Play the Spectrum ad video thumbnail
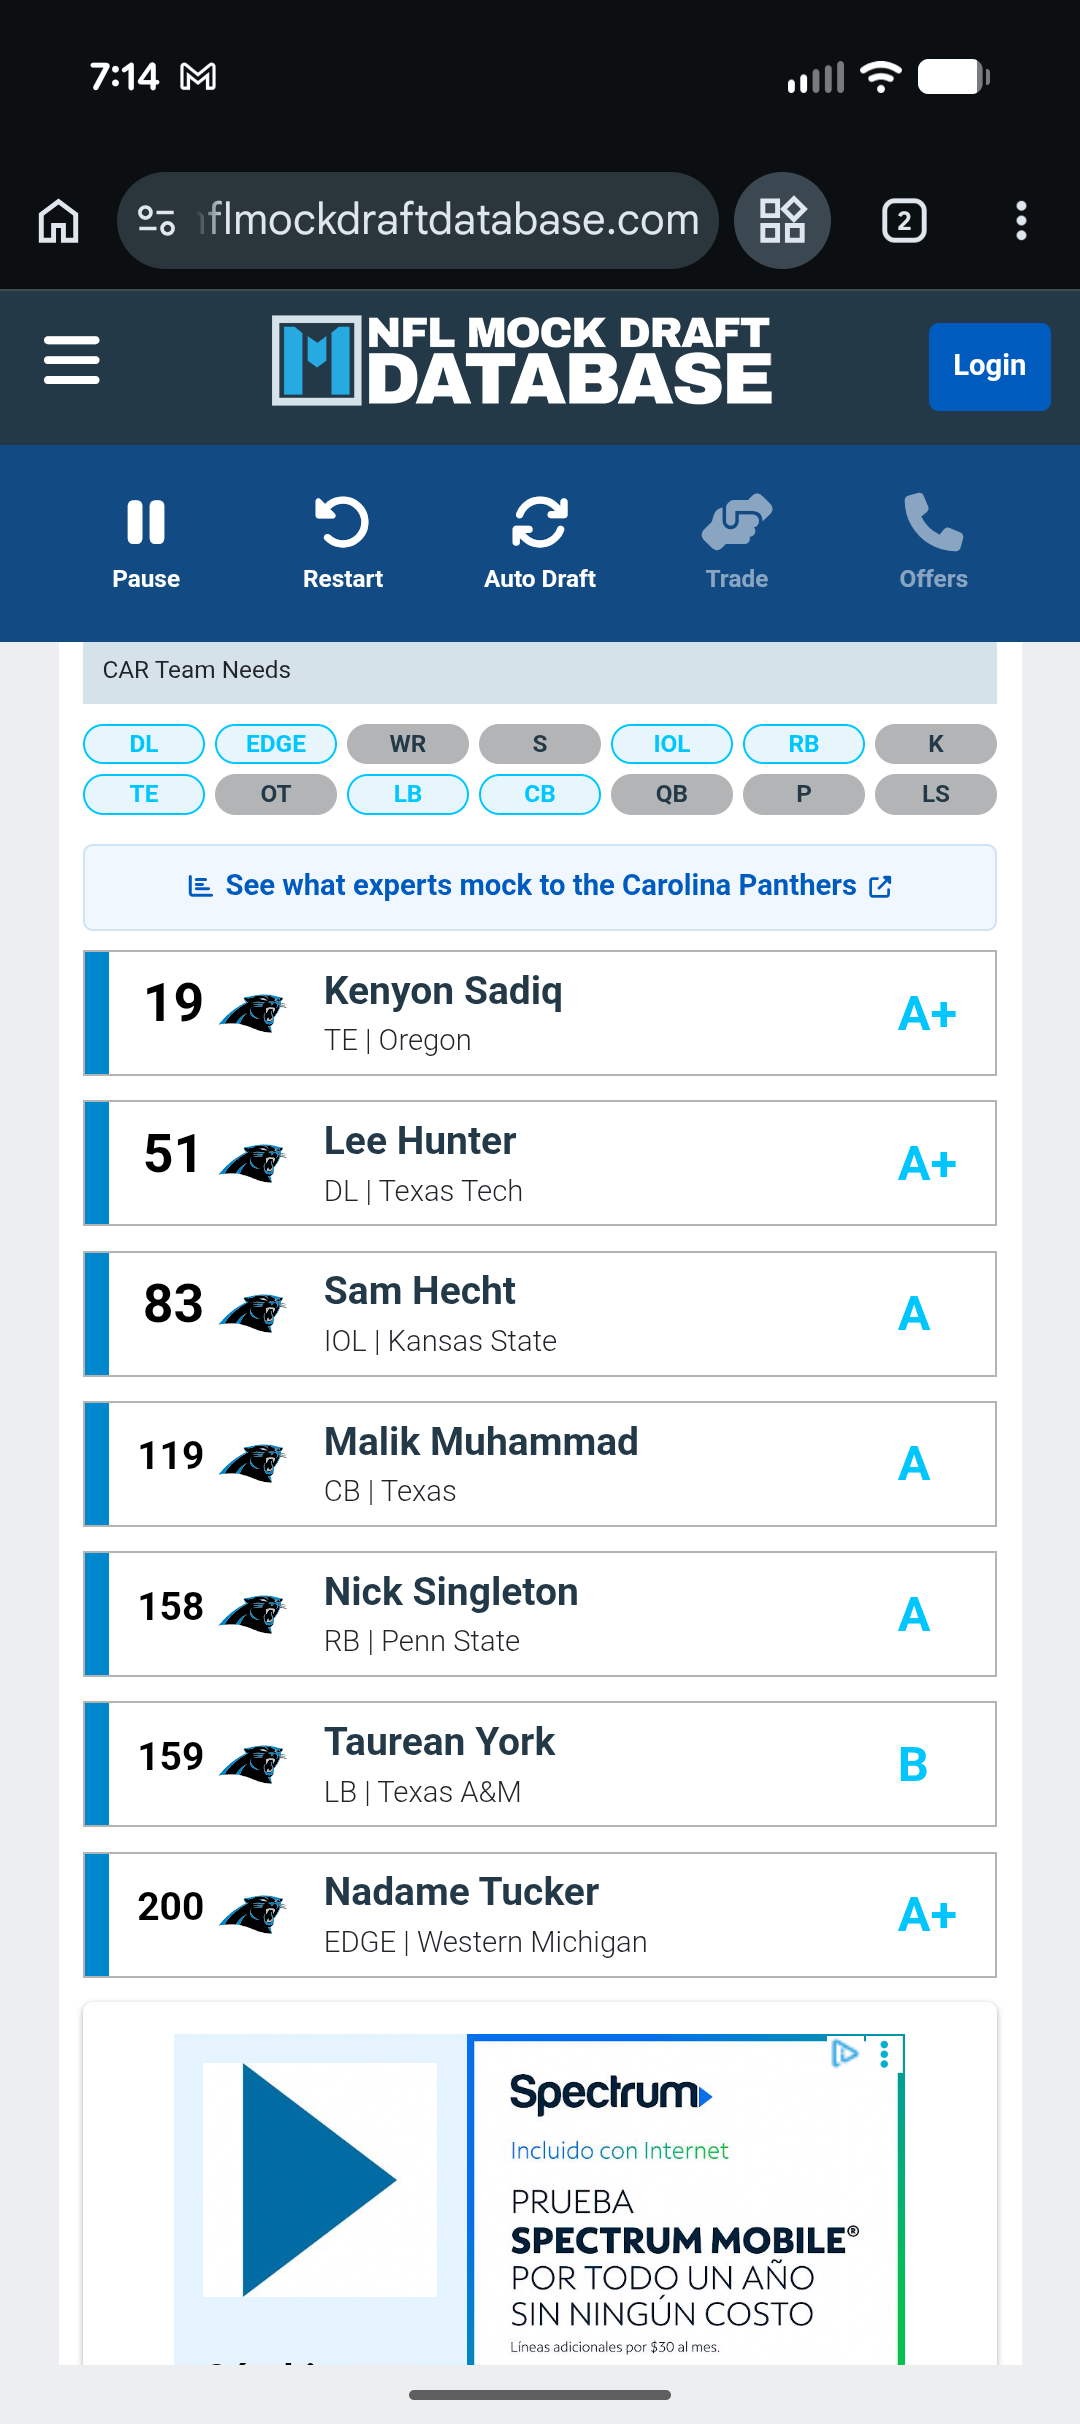Image resolution: width=1080 pixels, height=2424 pixels. click(320, 2180)
